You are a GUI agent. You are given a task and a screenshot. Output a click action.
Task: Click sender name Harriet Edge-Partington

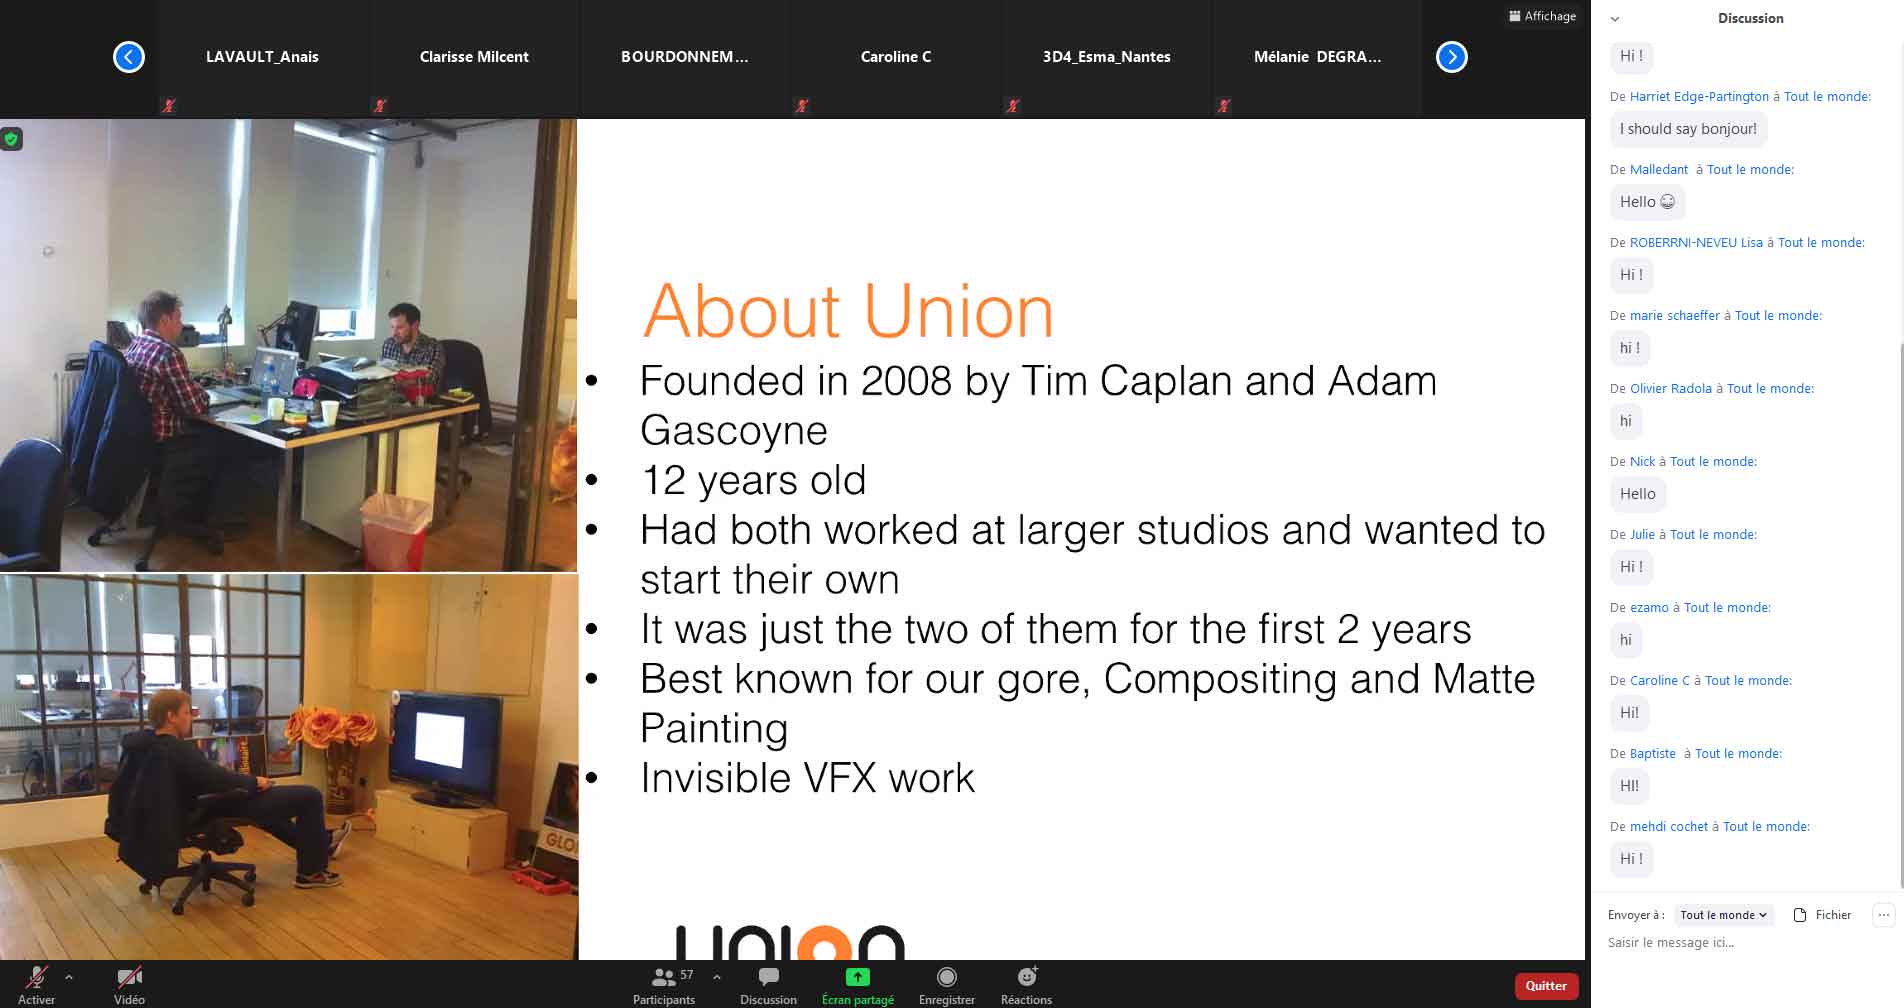(1699, 97)
